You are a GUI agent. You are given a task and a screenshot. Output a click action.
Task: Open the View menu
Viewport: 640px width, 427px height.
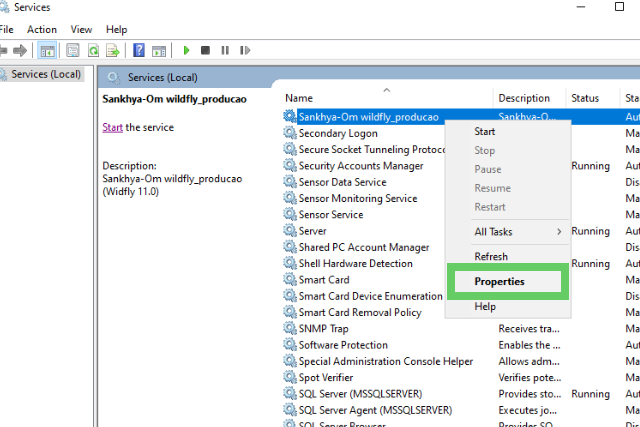point(81,30)
